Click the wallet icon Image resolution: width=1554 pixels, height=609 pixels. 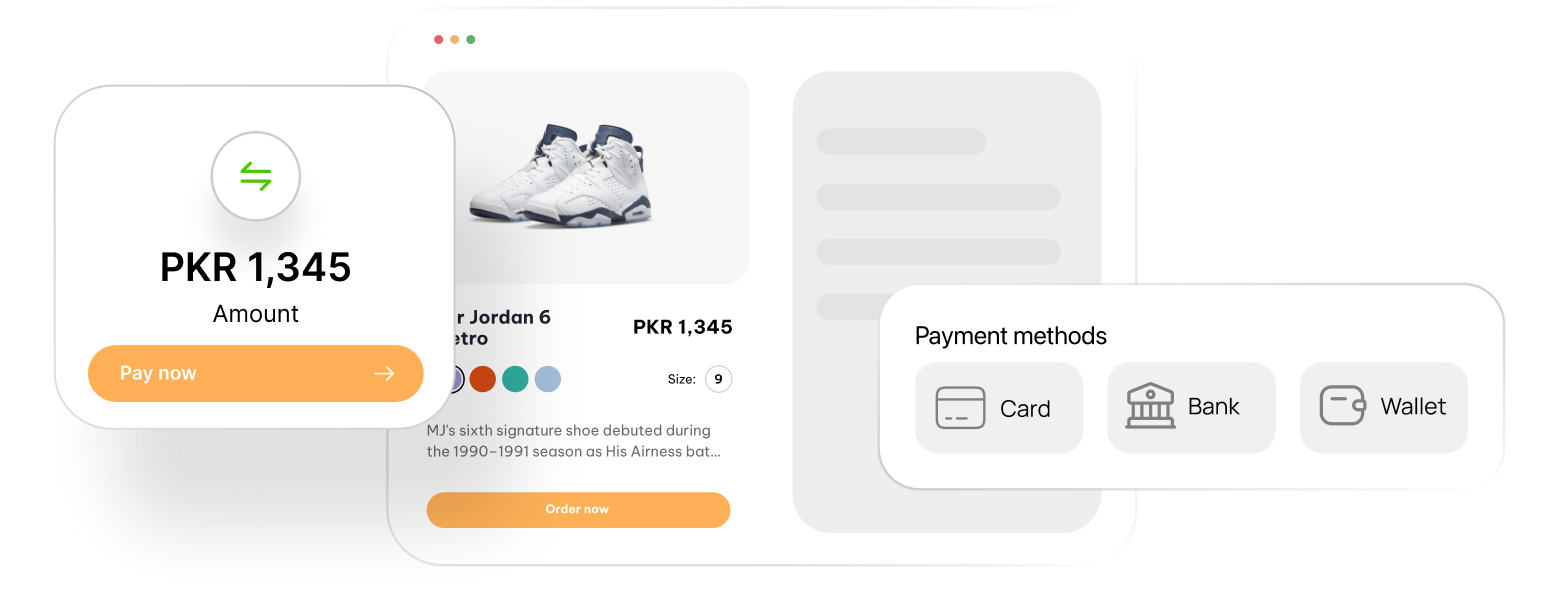click(x=1343, y=406)
